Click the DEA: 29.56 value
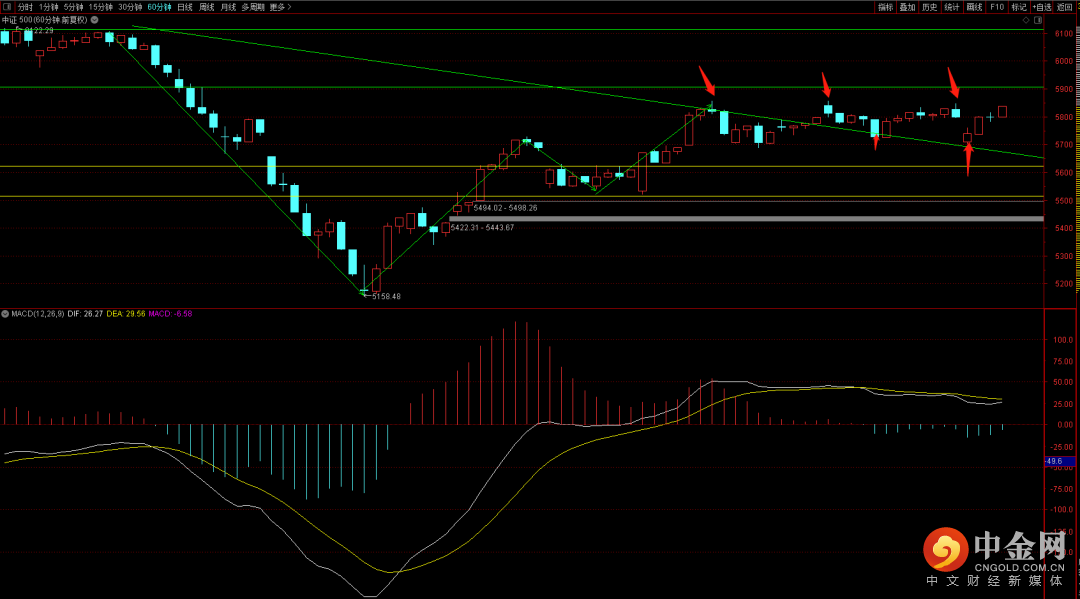 coord(126,314)
